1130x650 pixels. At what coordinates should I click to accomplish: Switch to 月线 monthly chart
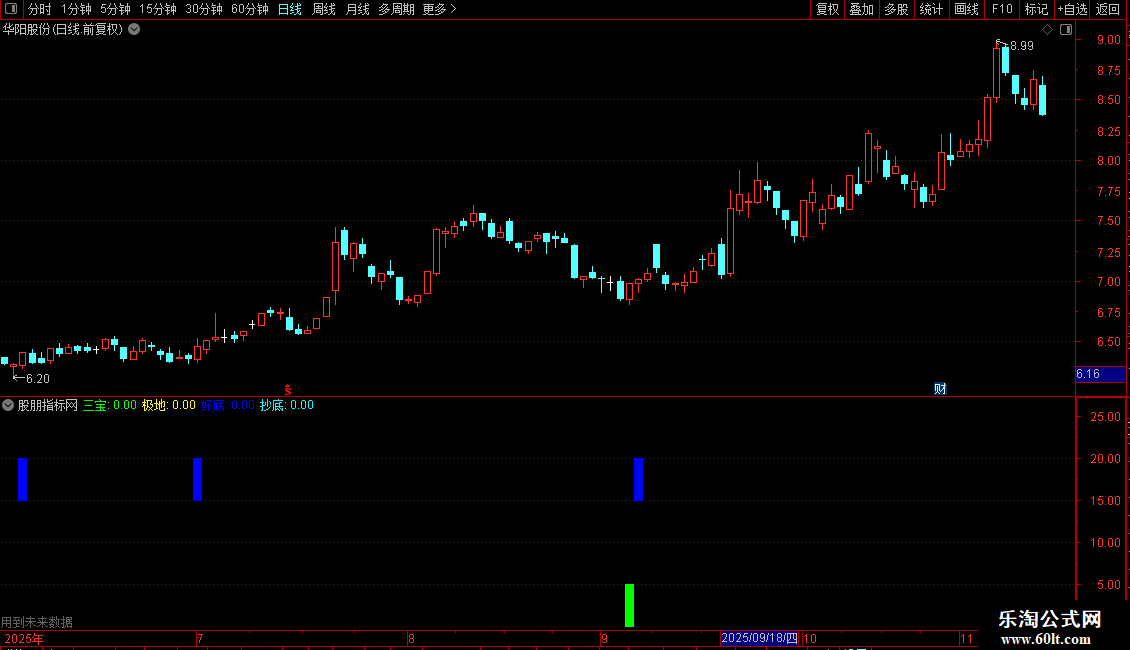(x=357, y=9)
